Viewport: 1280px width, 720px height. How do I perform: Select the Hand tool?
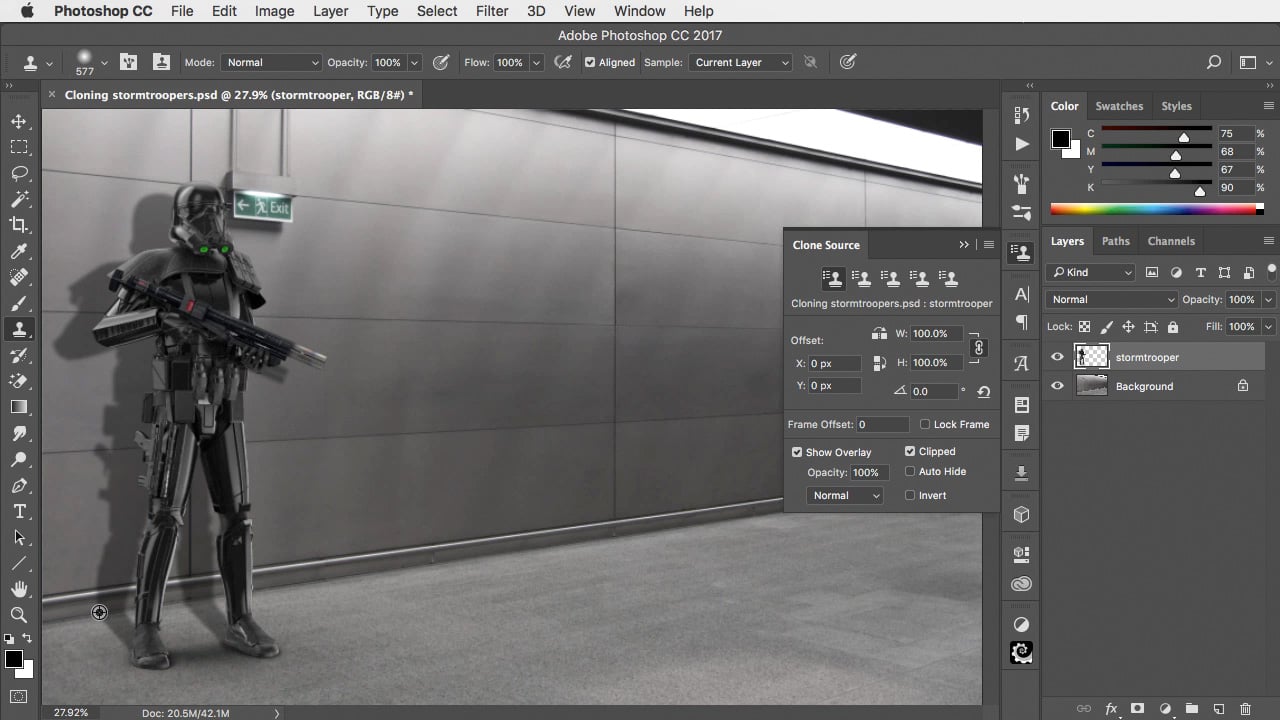(x=19, y=589)
